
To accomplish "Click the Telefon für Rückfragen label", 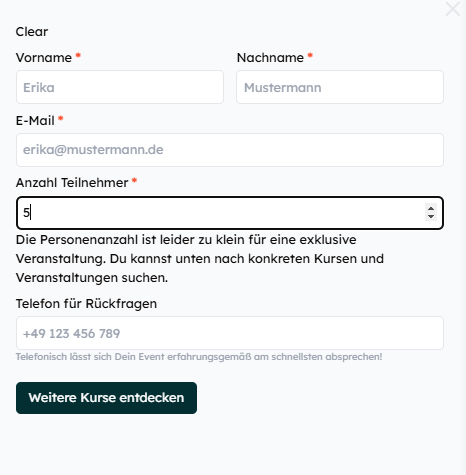I will point(86,304).
